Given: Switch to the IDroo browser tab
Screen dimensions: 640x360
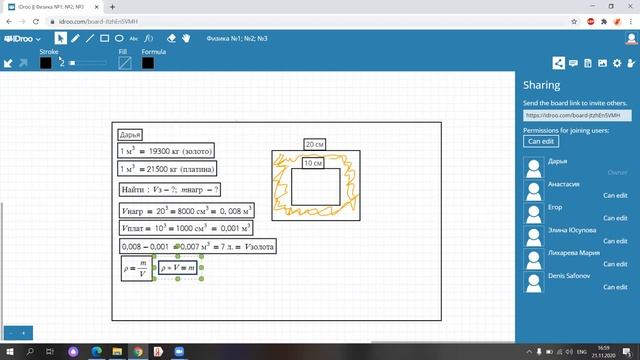Looking at the screenshot, I should [x=52, y=7].
